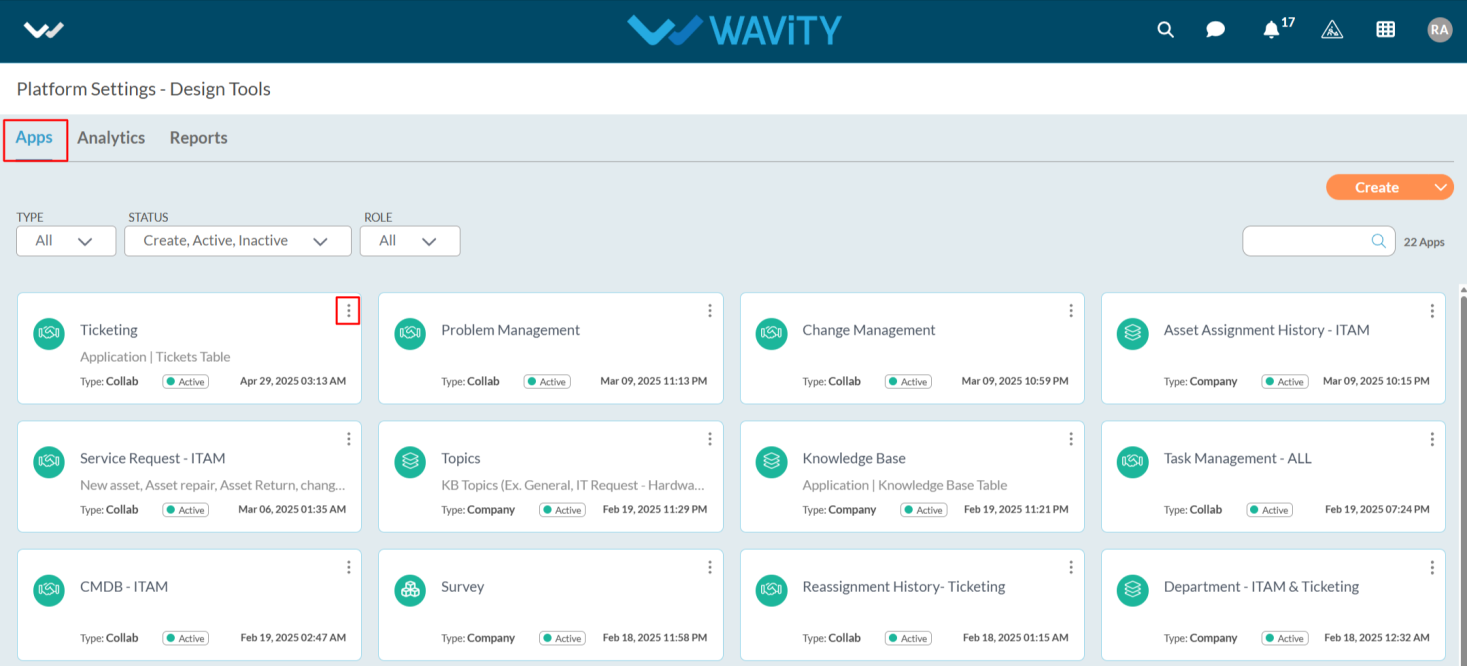
Task: Click the Survey cubes app icon
Action: coord(410,590)
